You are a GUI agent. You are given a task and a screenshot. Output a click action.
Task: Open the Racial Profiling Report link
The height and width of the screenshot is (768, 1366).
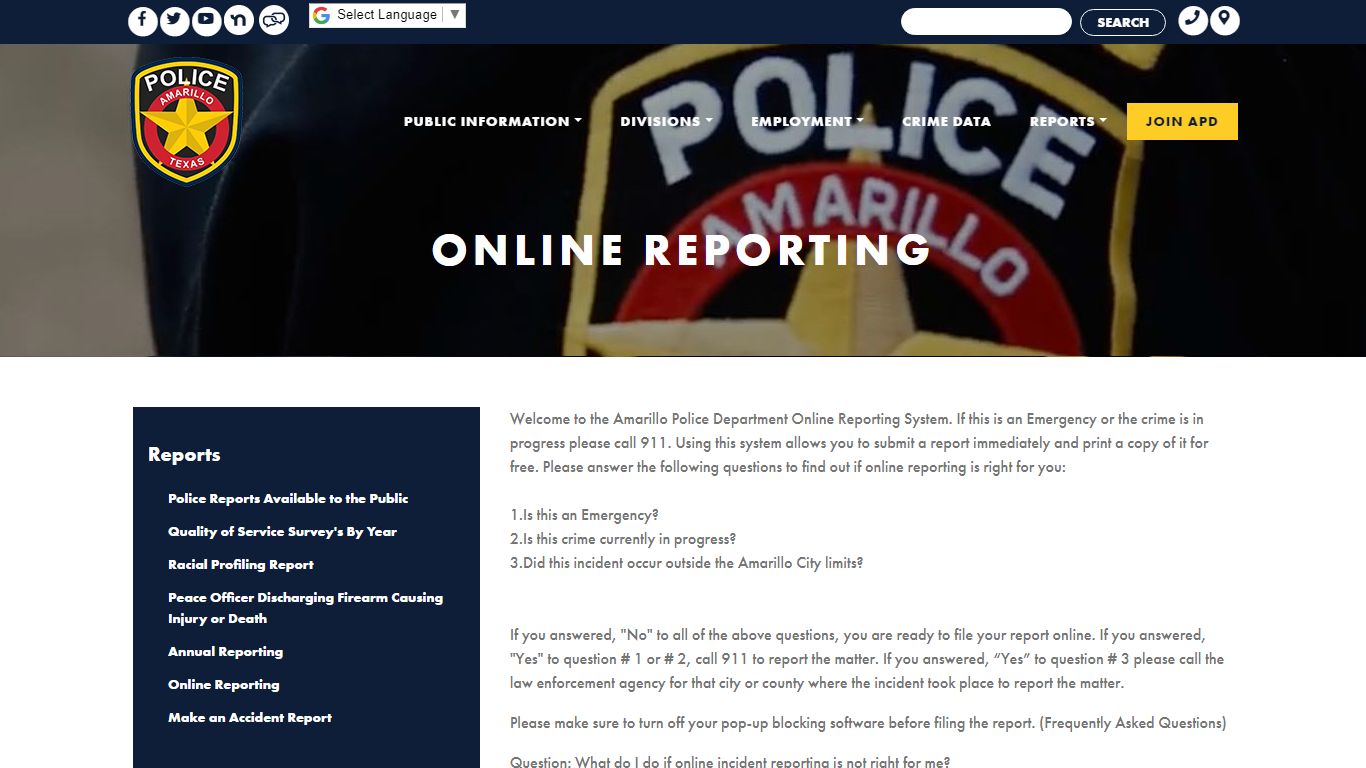[x=241, y=564]
